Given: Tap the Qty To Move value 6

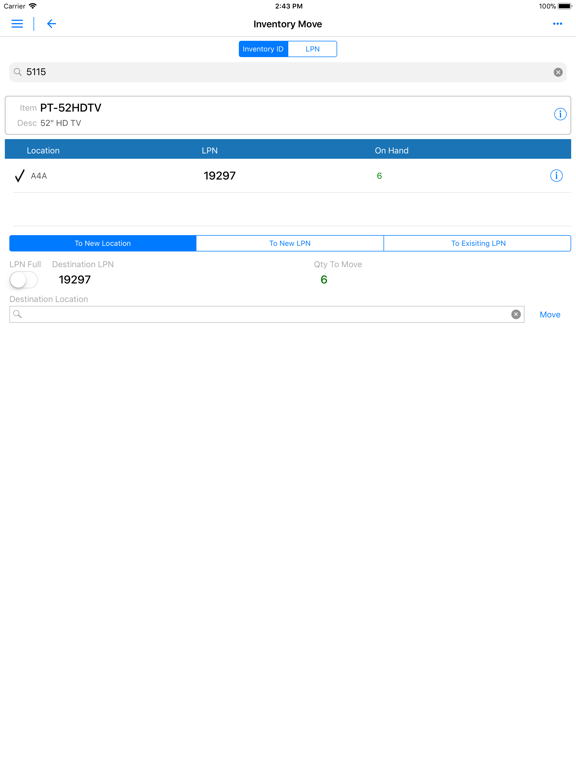Looking at the screenshot, I should tap(324, 280).
